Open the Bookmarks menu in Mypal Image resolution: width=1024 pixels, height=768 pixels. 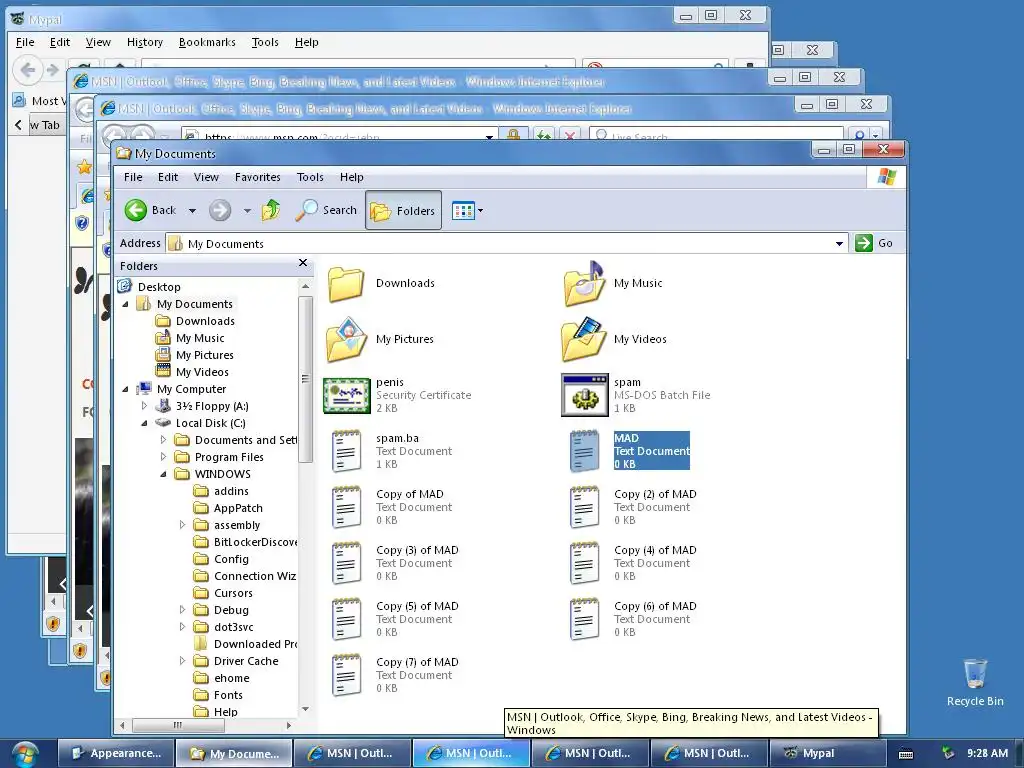(x=207, y=42)
